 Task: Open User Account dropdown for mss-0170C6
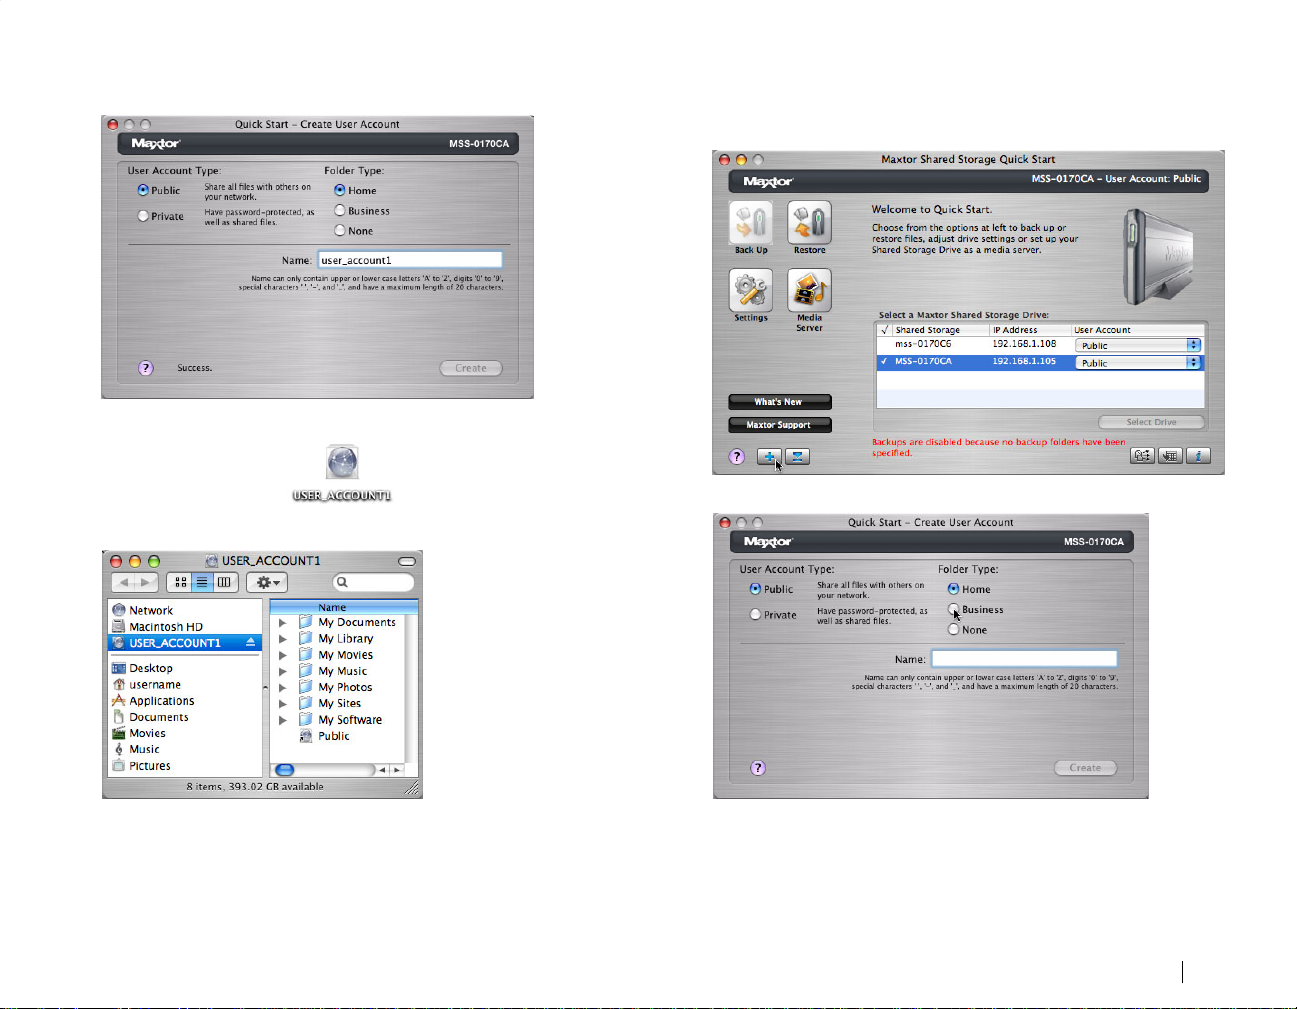(1138, 345)
